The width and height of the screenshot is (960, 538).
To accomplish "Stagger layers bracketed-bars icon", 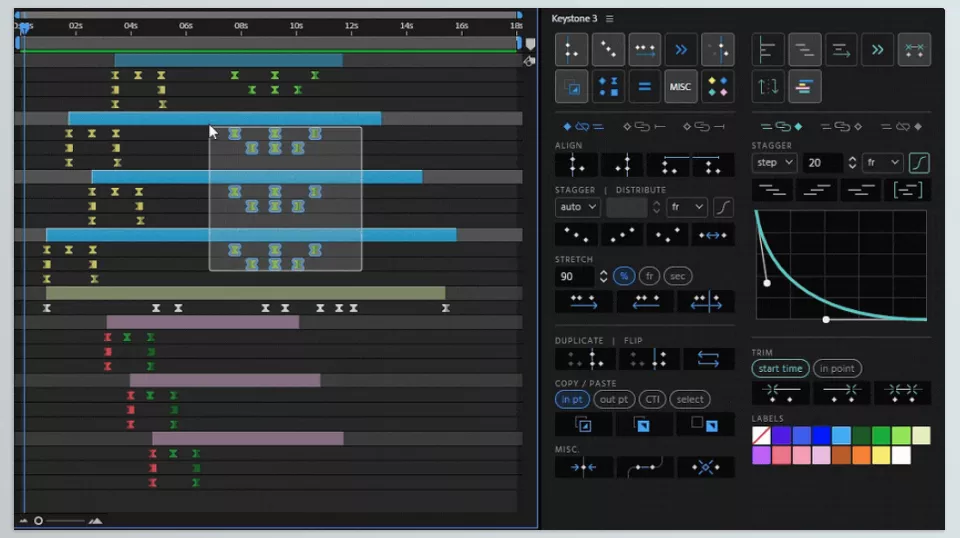I will pyautogui.click(x=907, y=190).
